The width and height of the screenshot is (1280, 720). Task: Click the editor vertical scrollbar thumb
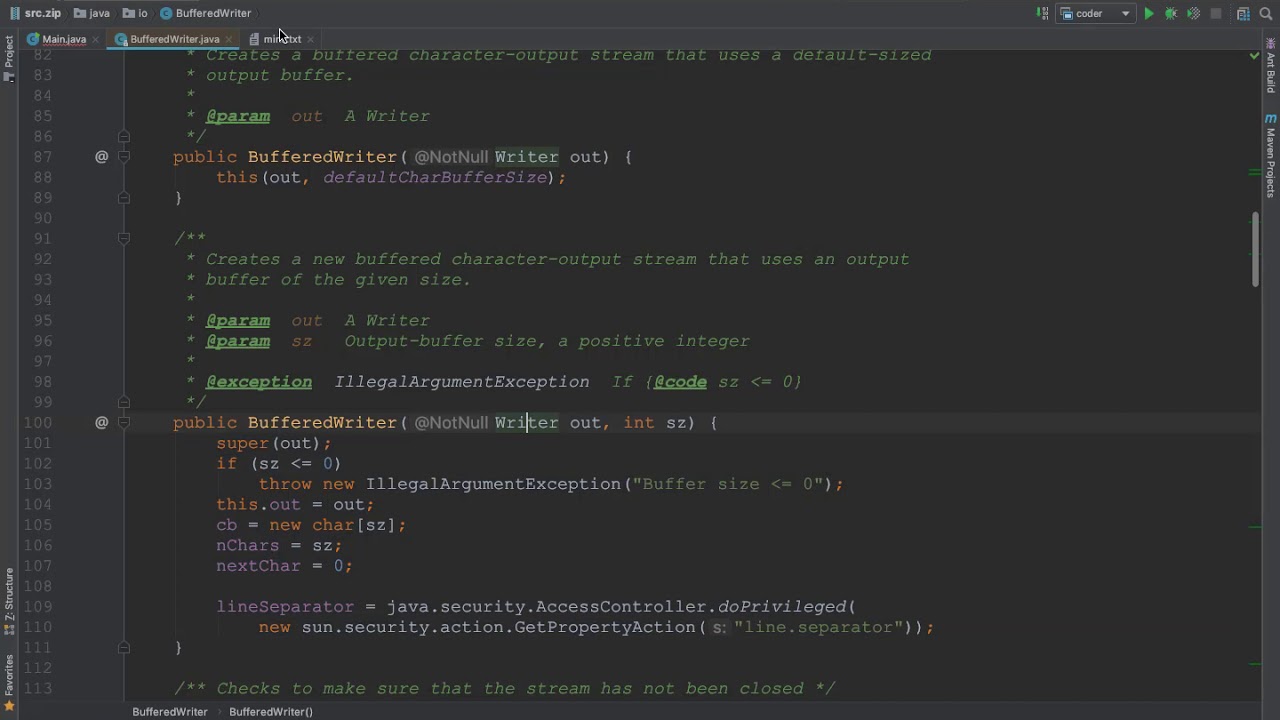click(x=1256, y=250)
